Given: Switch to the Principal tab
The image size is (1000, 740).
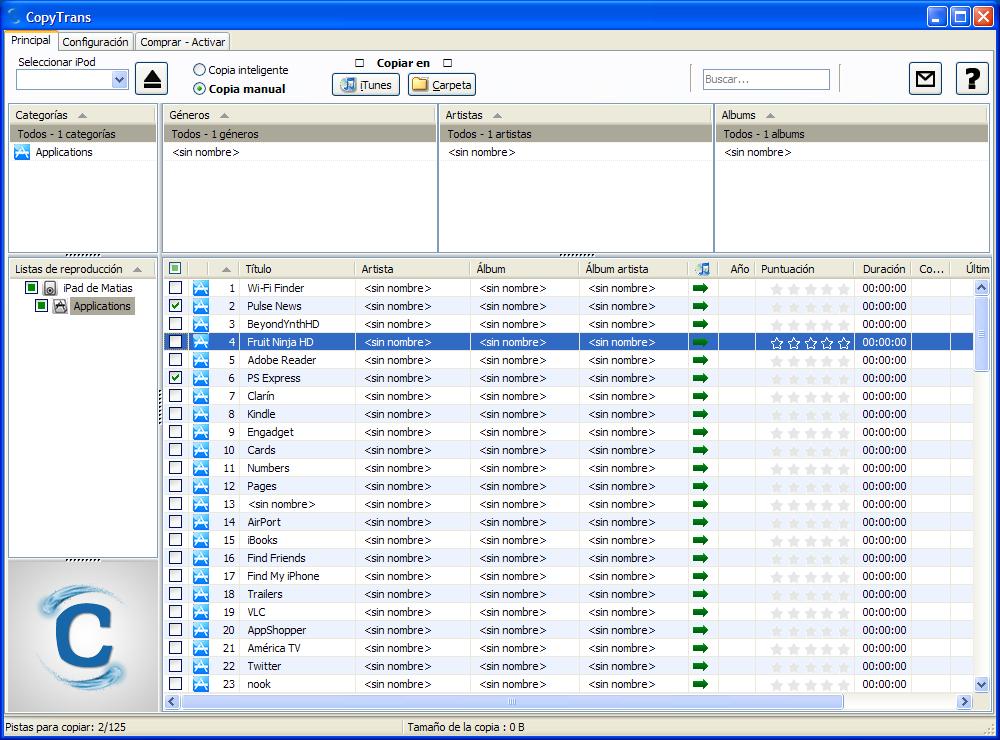Looking at the screenshot, I should coord(31,40).
